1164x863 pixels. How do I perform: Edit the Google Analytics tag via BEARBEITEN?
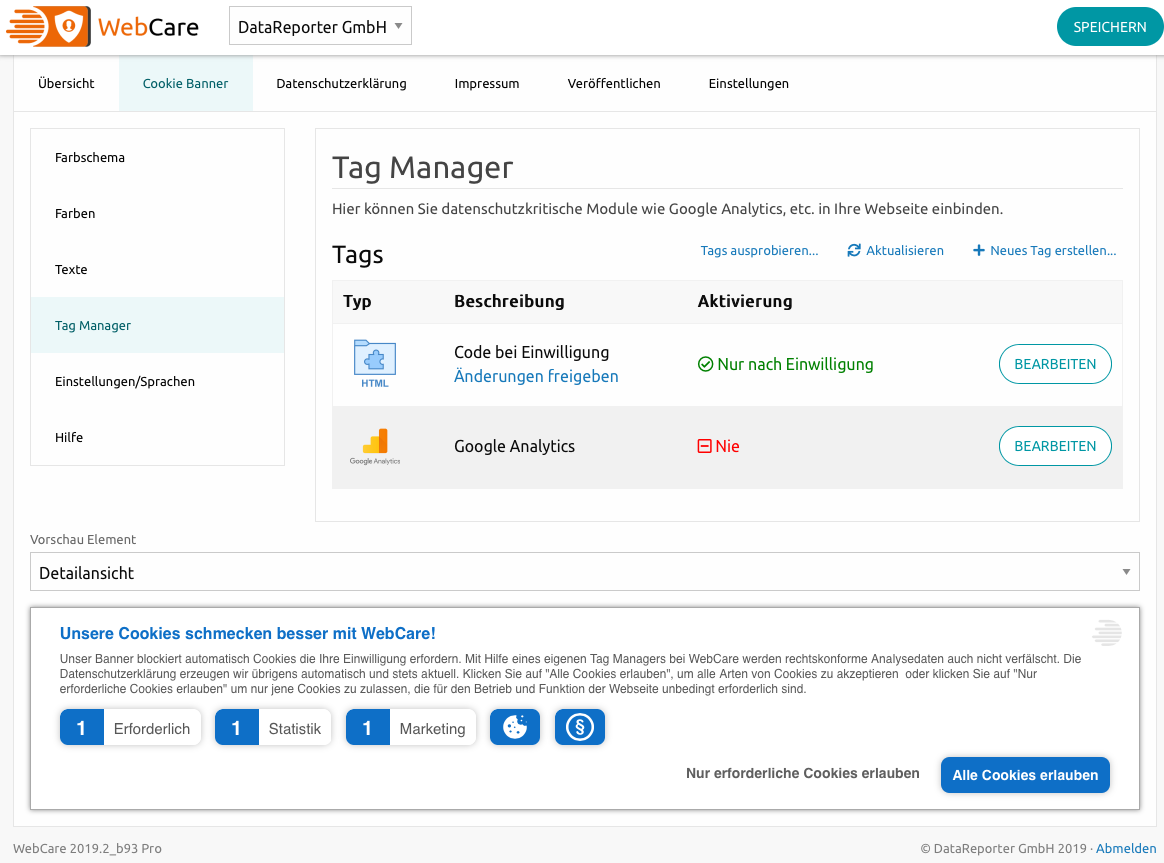[x=1055, y=446]
